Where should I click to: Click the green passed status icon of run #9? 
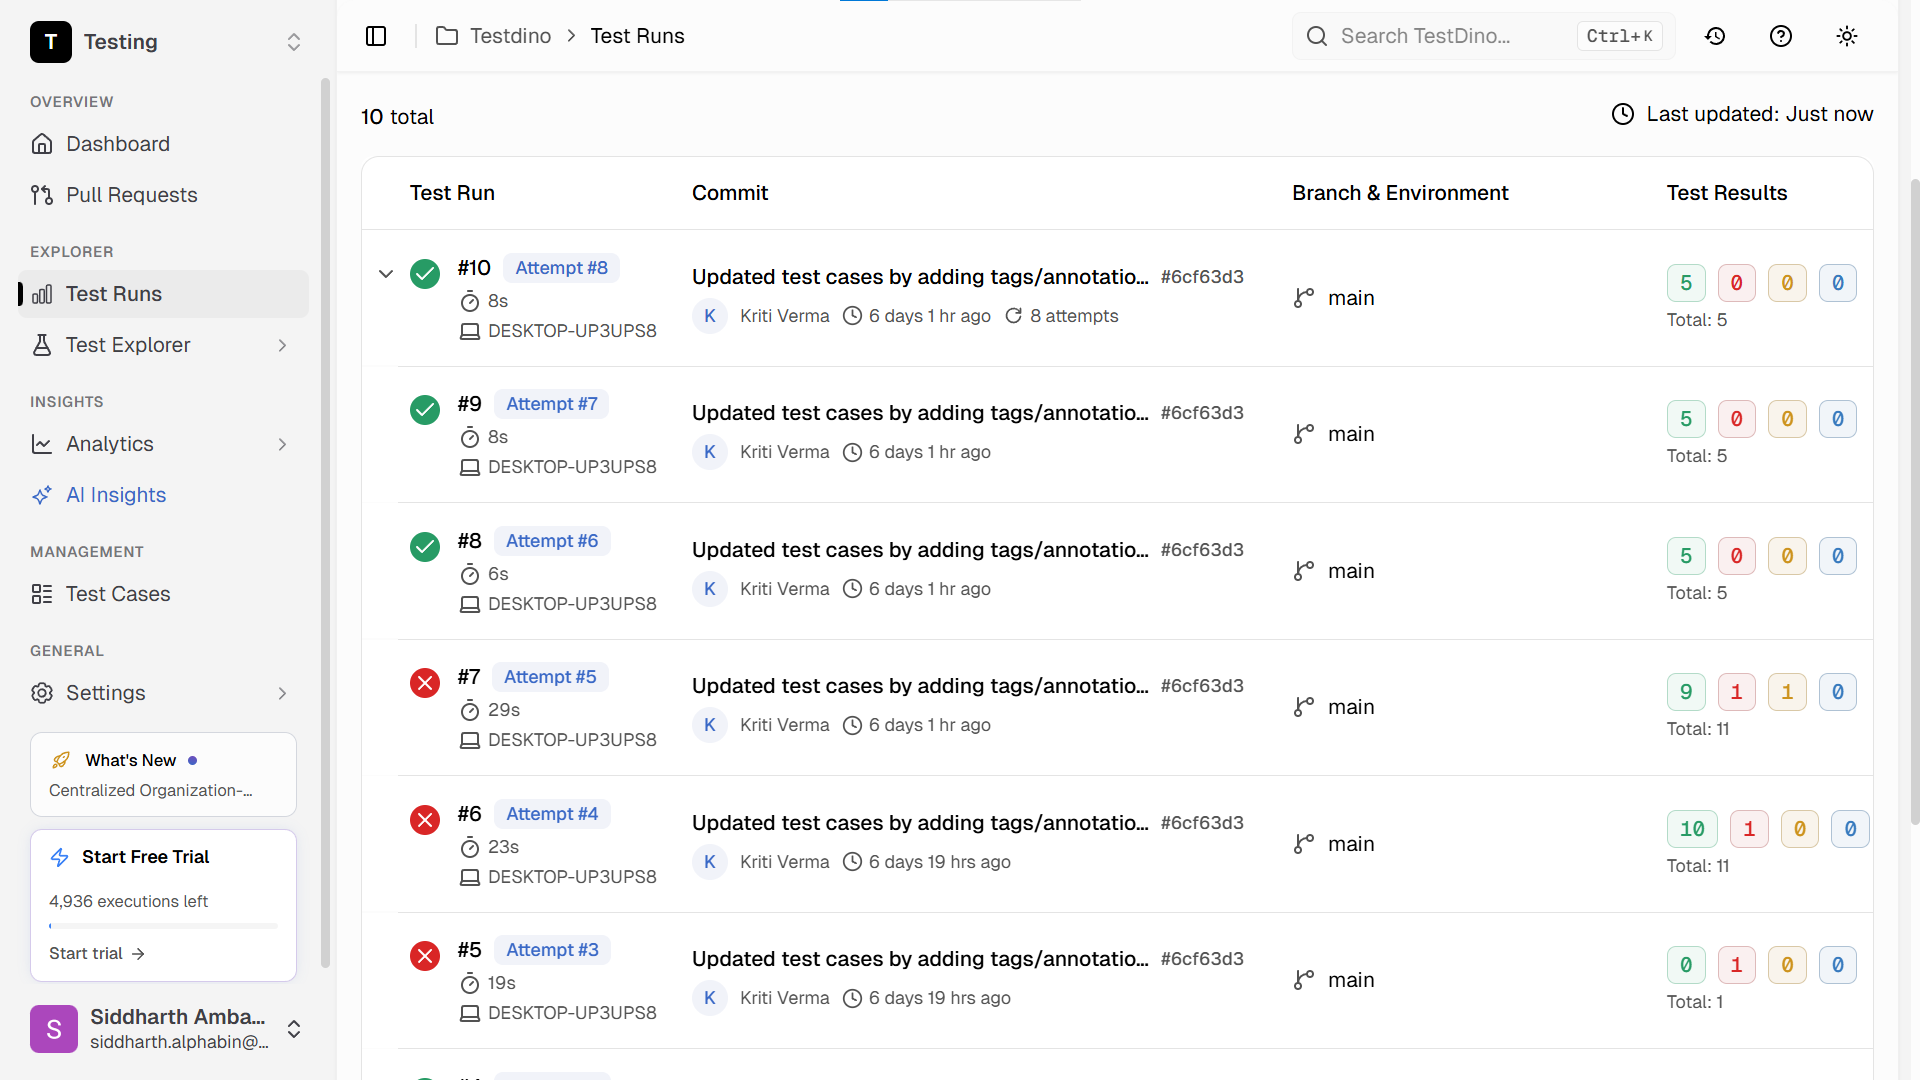[x=425, y=410]
